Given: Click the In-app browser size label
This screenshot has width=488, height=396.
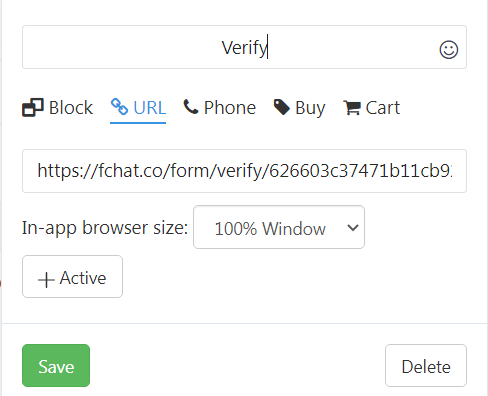Looking at the screenshot, I should pos(105,228).
